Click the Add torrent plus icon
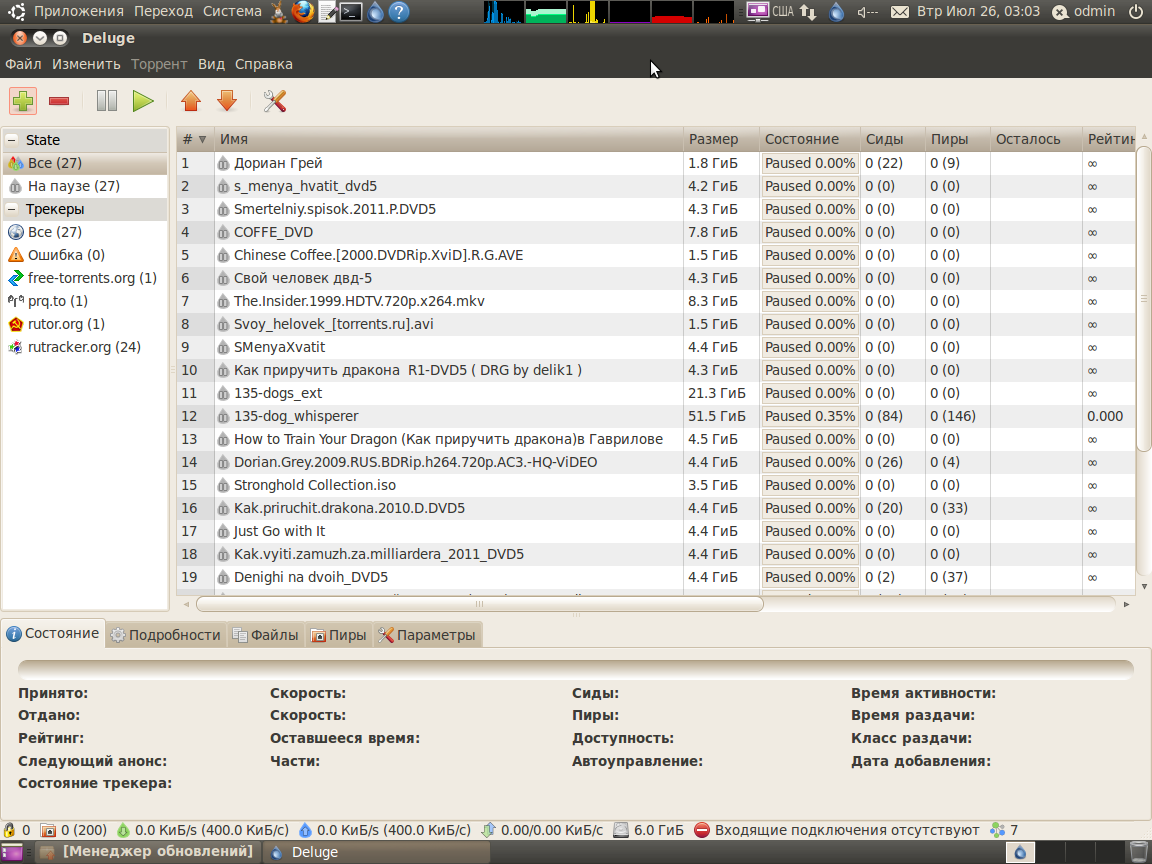This screenshot has height=864, width=1152. pyautogui.click(x=23, y=101)
